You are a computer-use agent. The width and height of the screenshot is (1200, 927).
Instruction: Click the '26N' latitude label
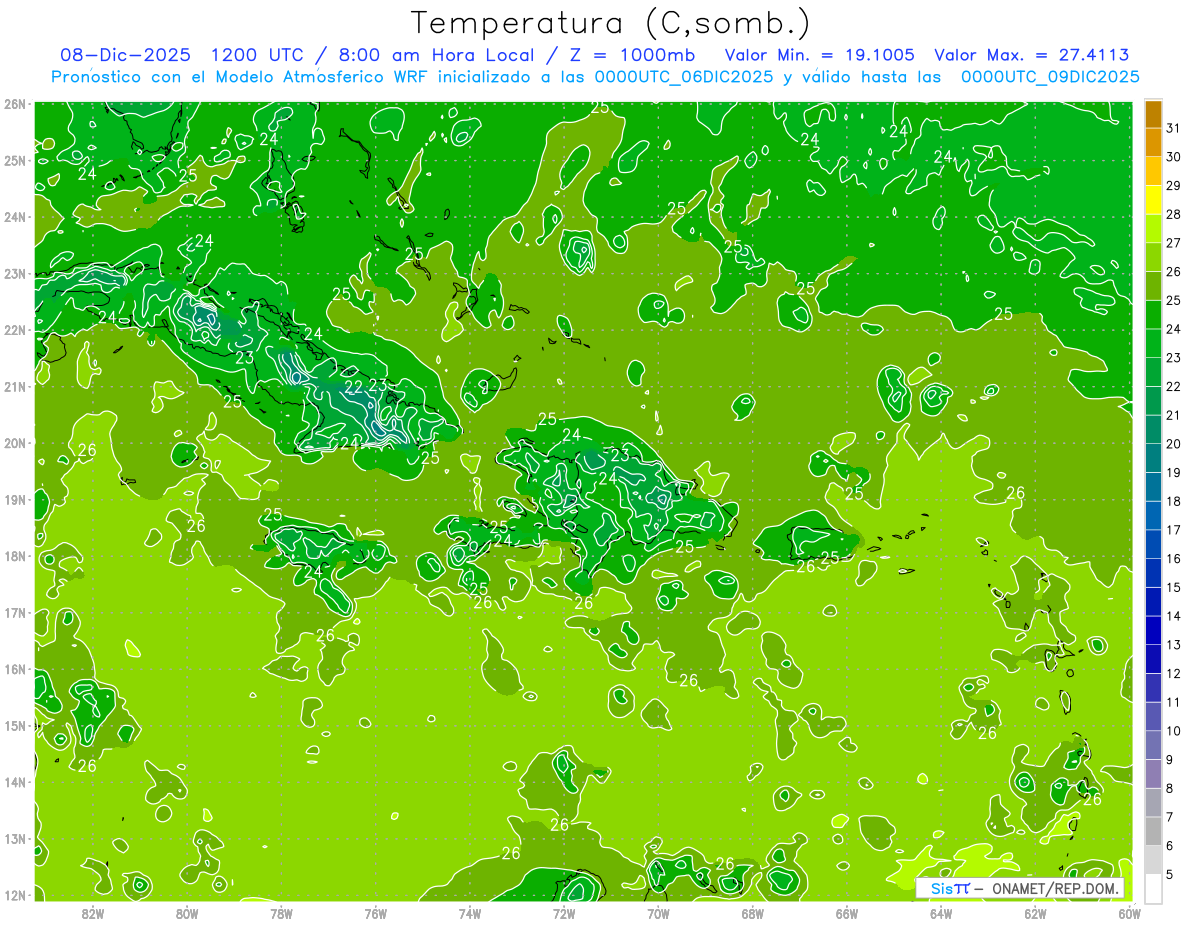point(14,104)
